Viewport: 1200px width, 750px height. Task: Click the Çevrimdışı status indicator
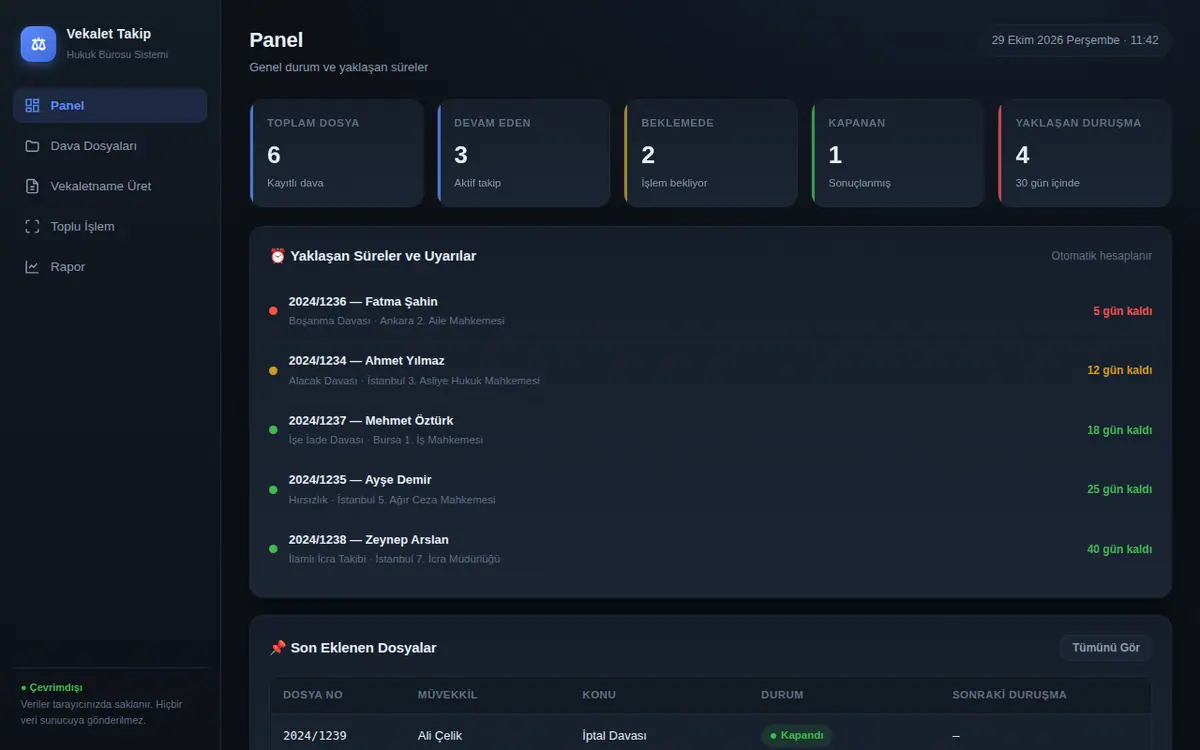pyautogui.click(x=52, y=688)
